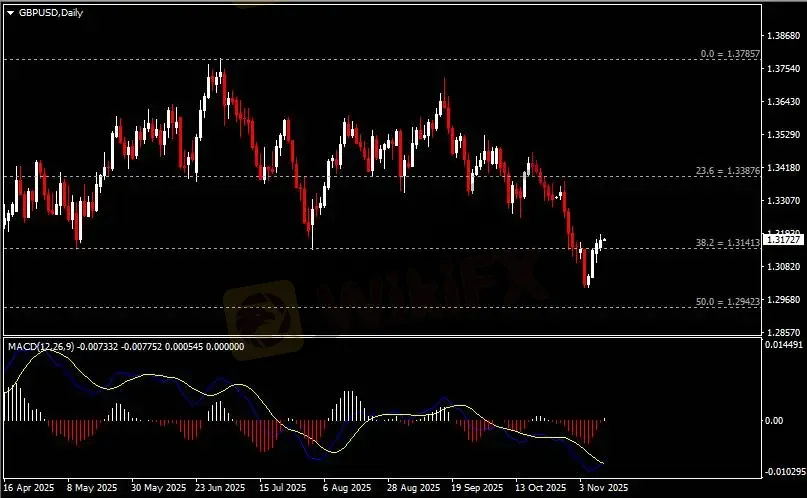Image resolution: width=807 pixels, height=498 pixels.
Task: Click the 6 Aug 2025 date label
Action: (x=347, y=488)
